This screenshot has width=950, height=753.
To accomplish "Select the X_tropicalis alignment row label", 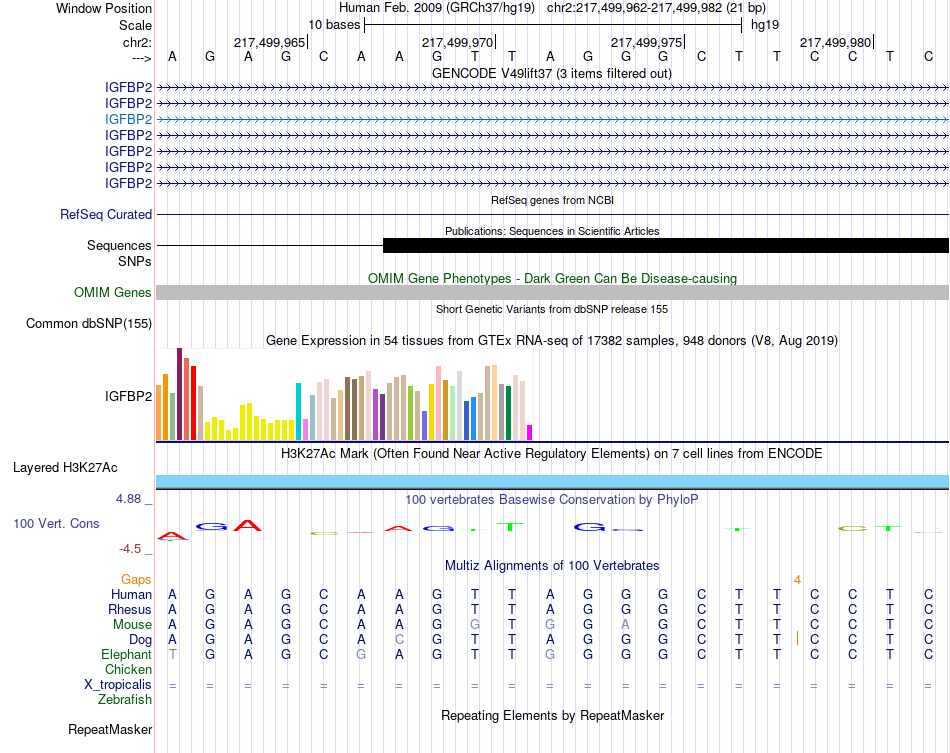I will pyautogui.click(x=118, y=685).
